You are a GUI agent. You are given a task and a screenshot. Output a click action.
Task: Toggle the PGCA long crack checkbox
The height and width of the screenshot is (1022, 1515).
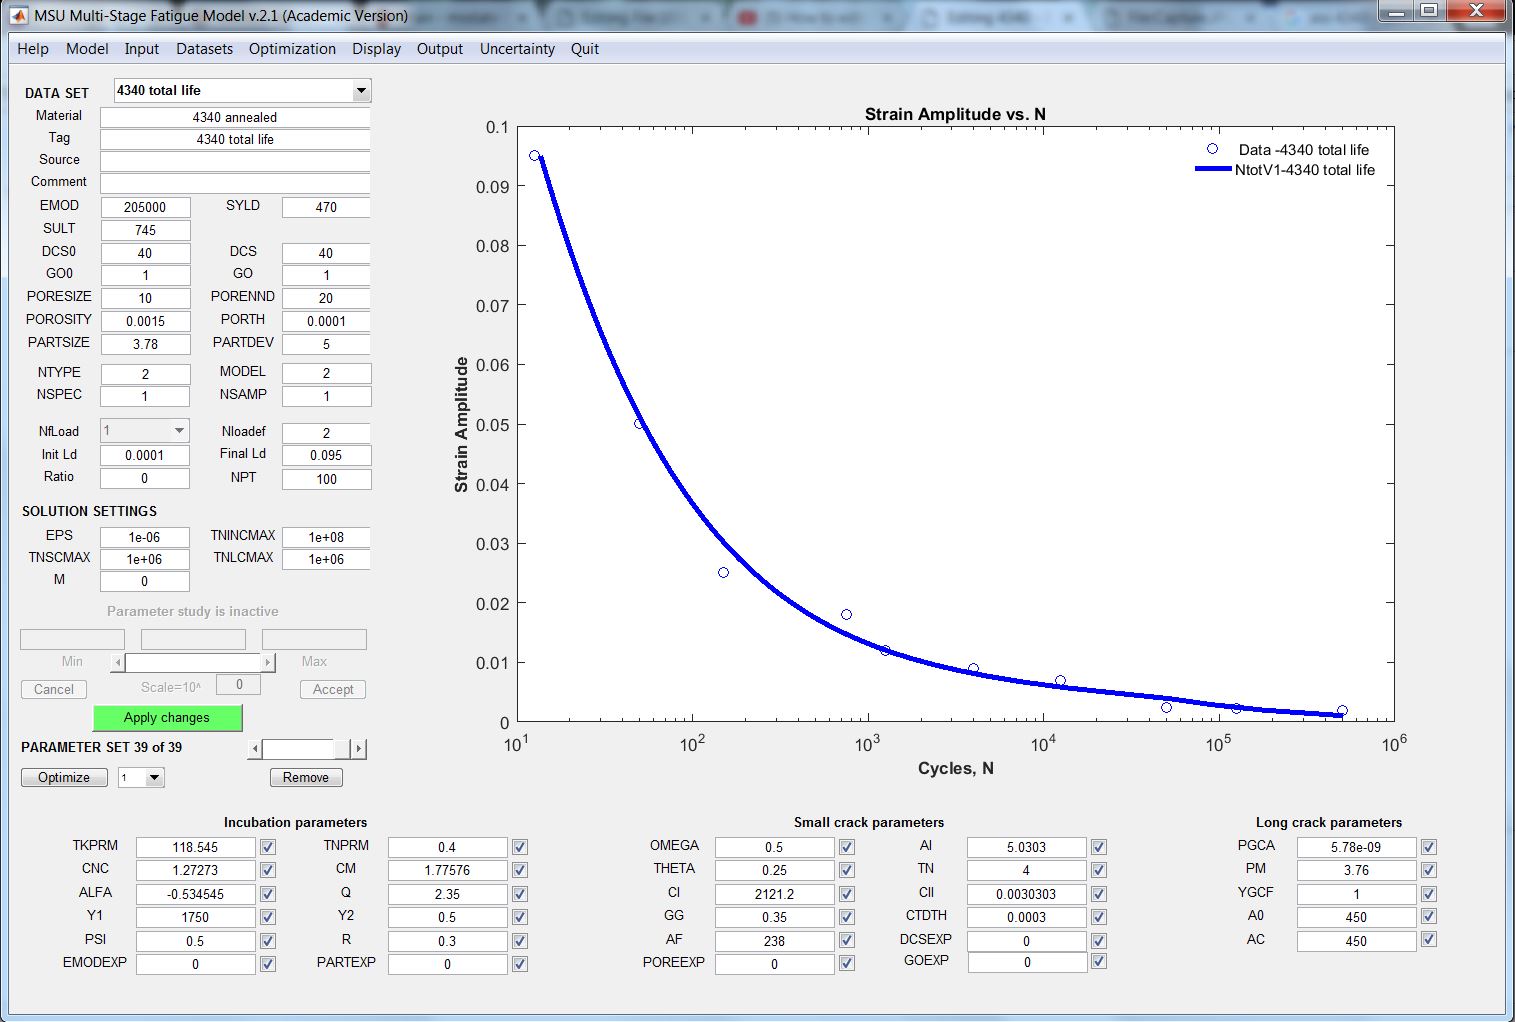(1428, 847)
